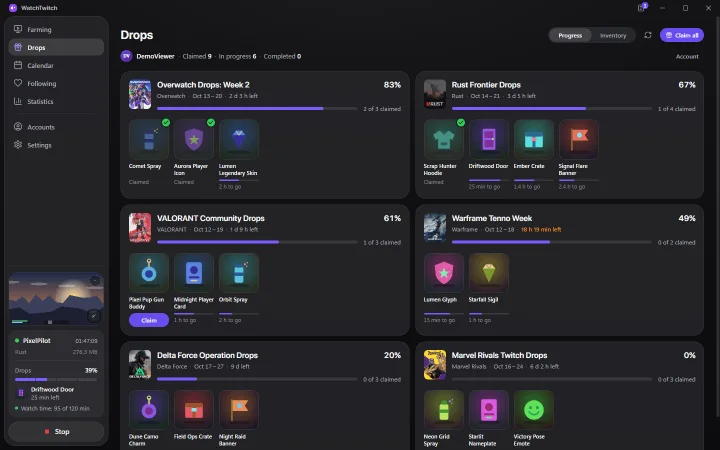Click the Marvel Rivals game cover thumbnail
This screenshot has width=720, height=450.
(435, 365)
